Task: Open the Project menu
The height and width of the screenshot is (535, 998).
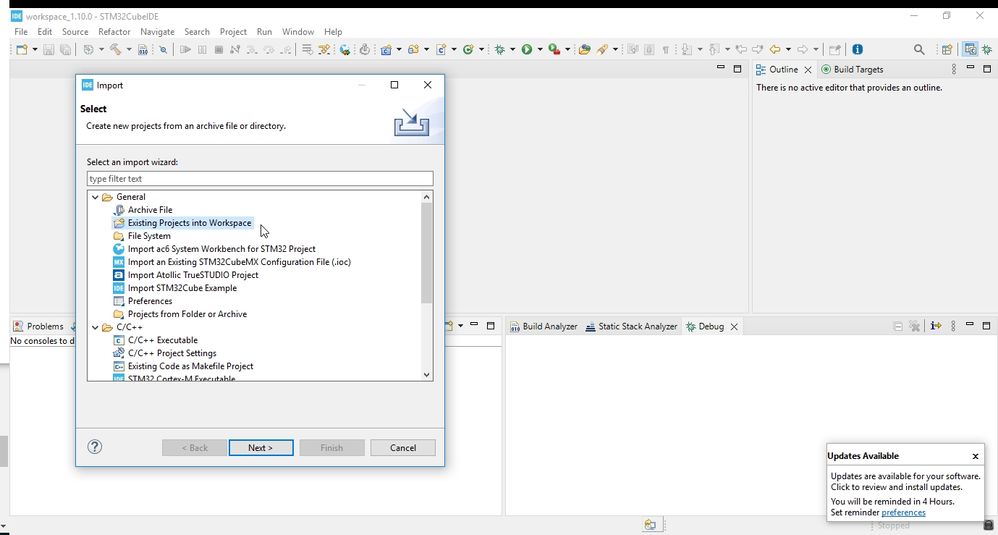Action: (x=233, y=32)
